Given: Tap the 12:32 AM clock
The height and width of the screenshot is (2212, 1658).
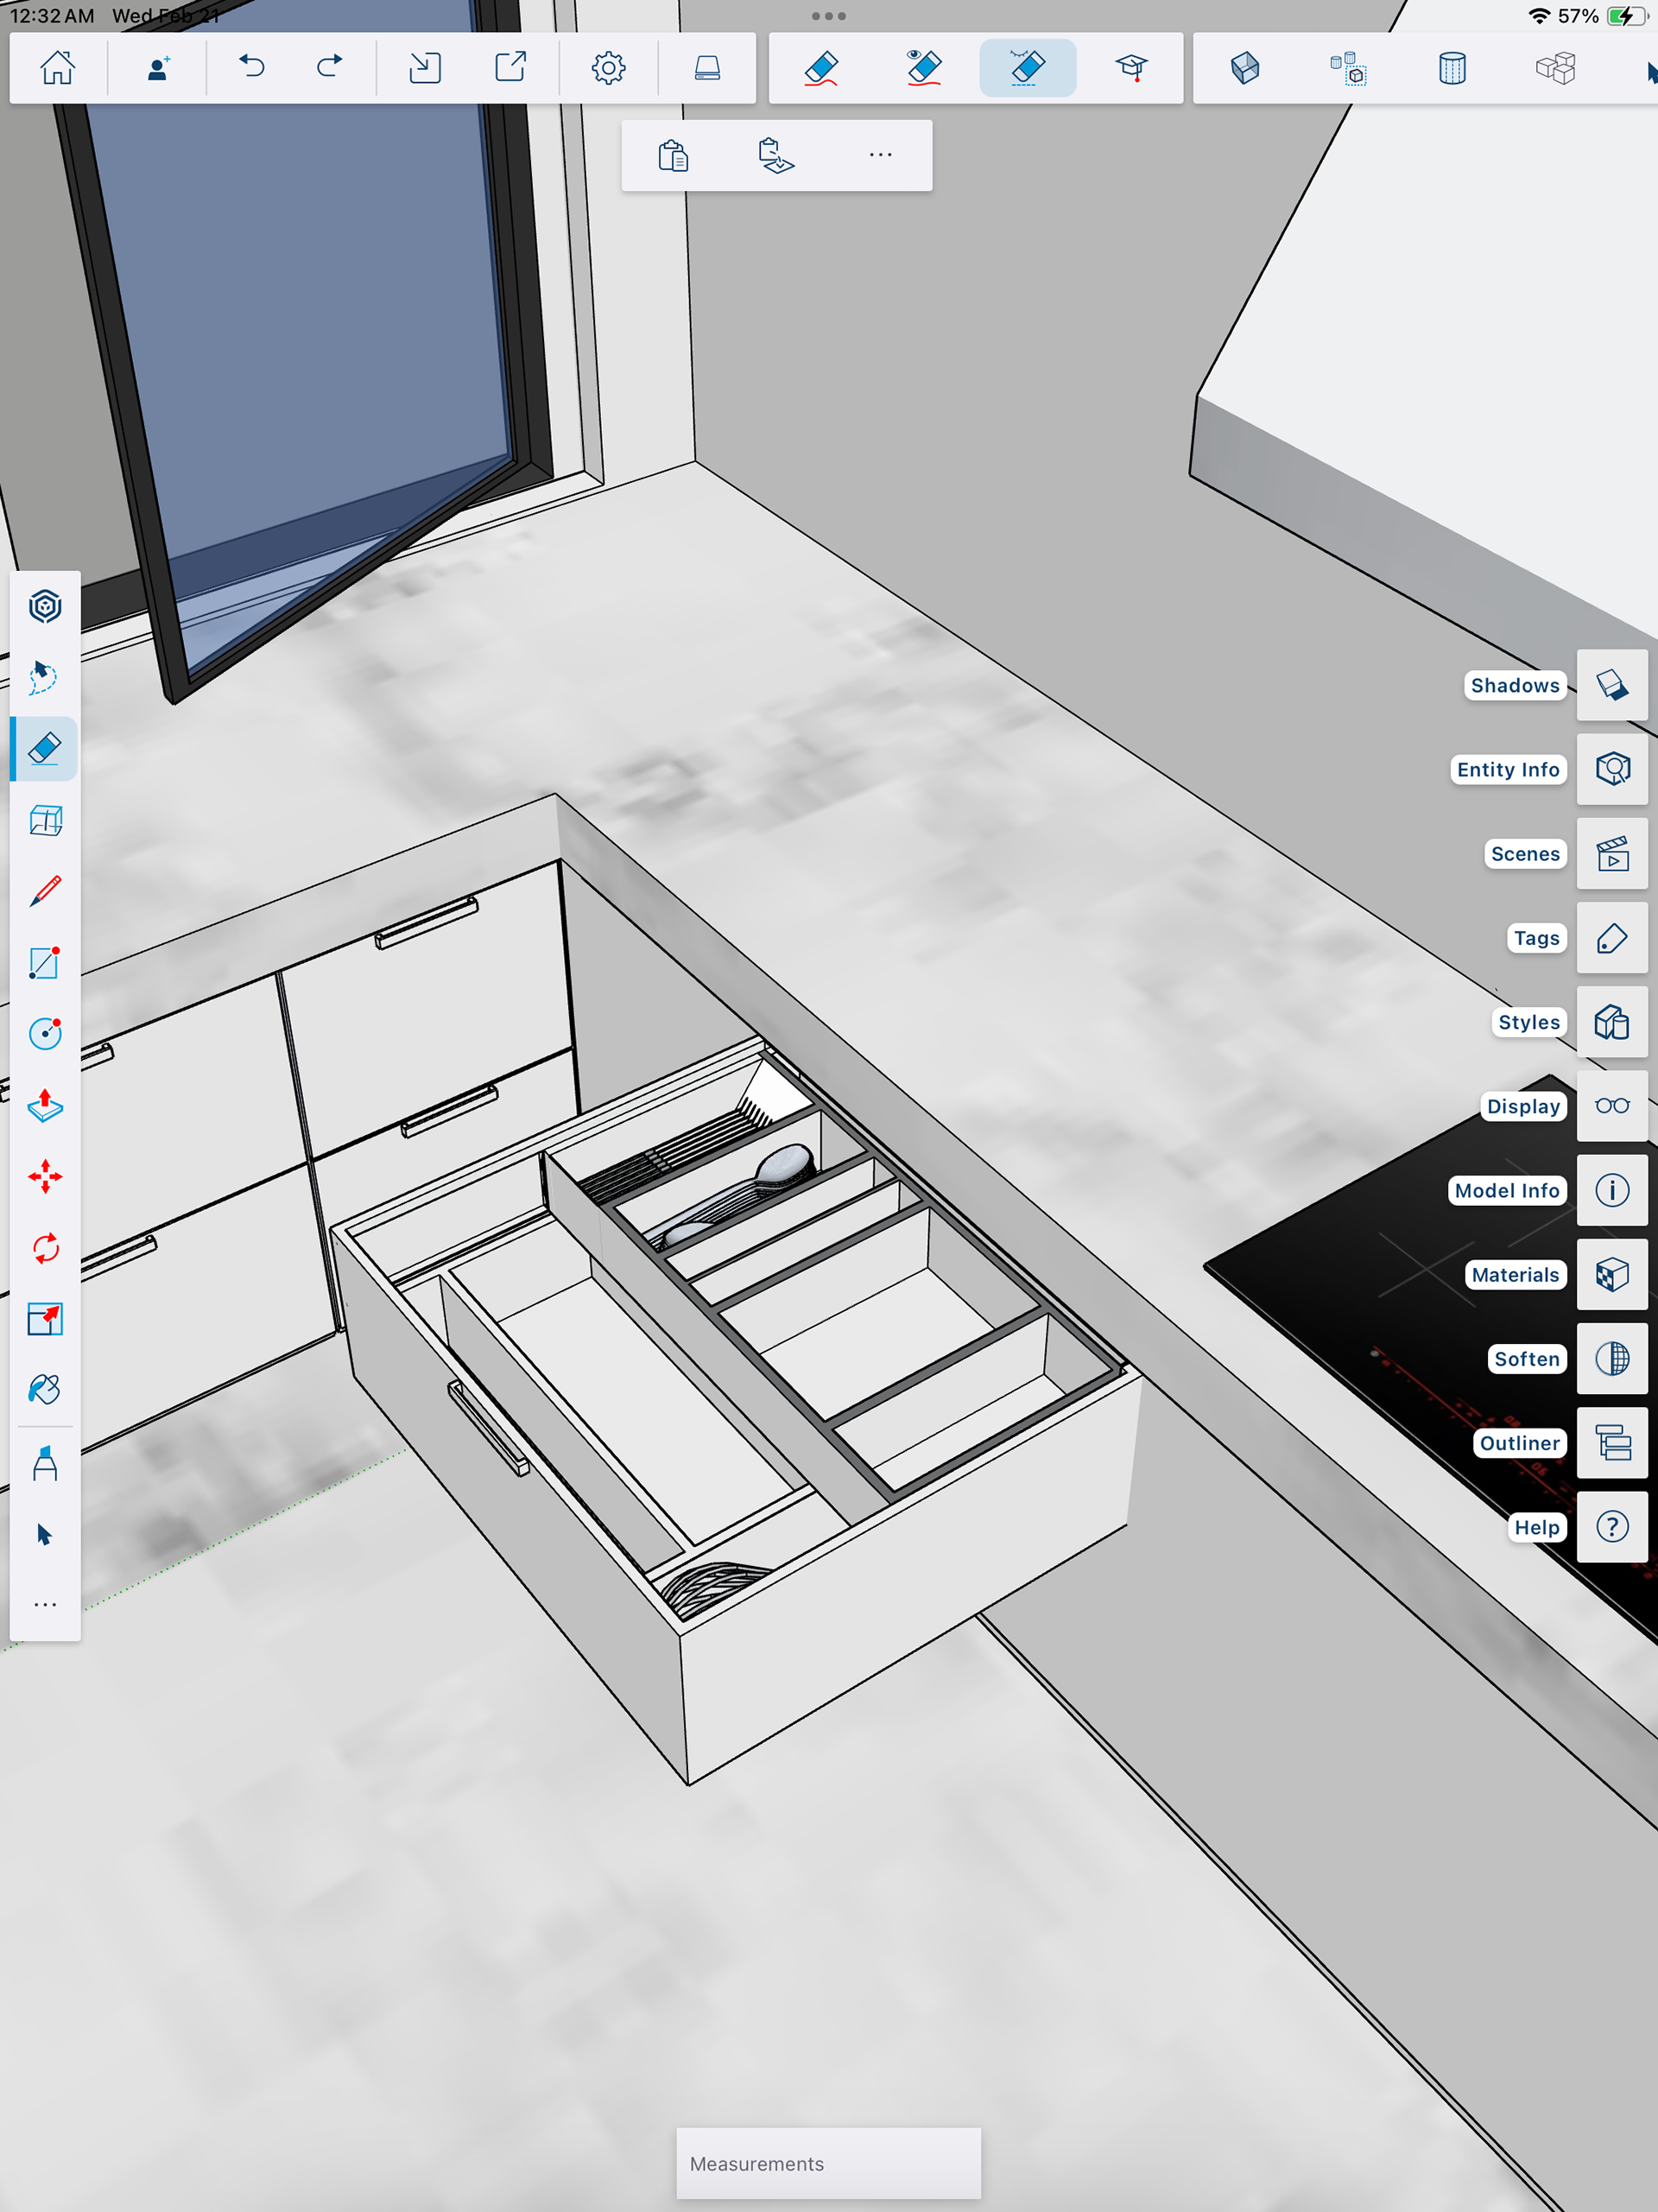Looking at the screenshot, I should (x=52, y=16).
